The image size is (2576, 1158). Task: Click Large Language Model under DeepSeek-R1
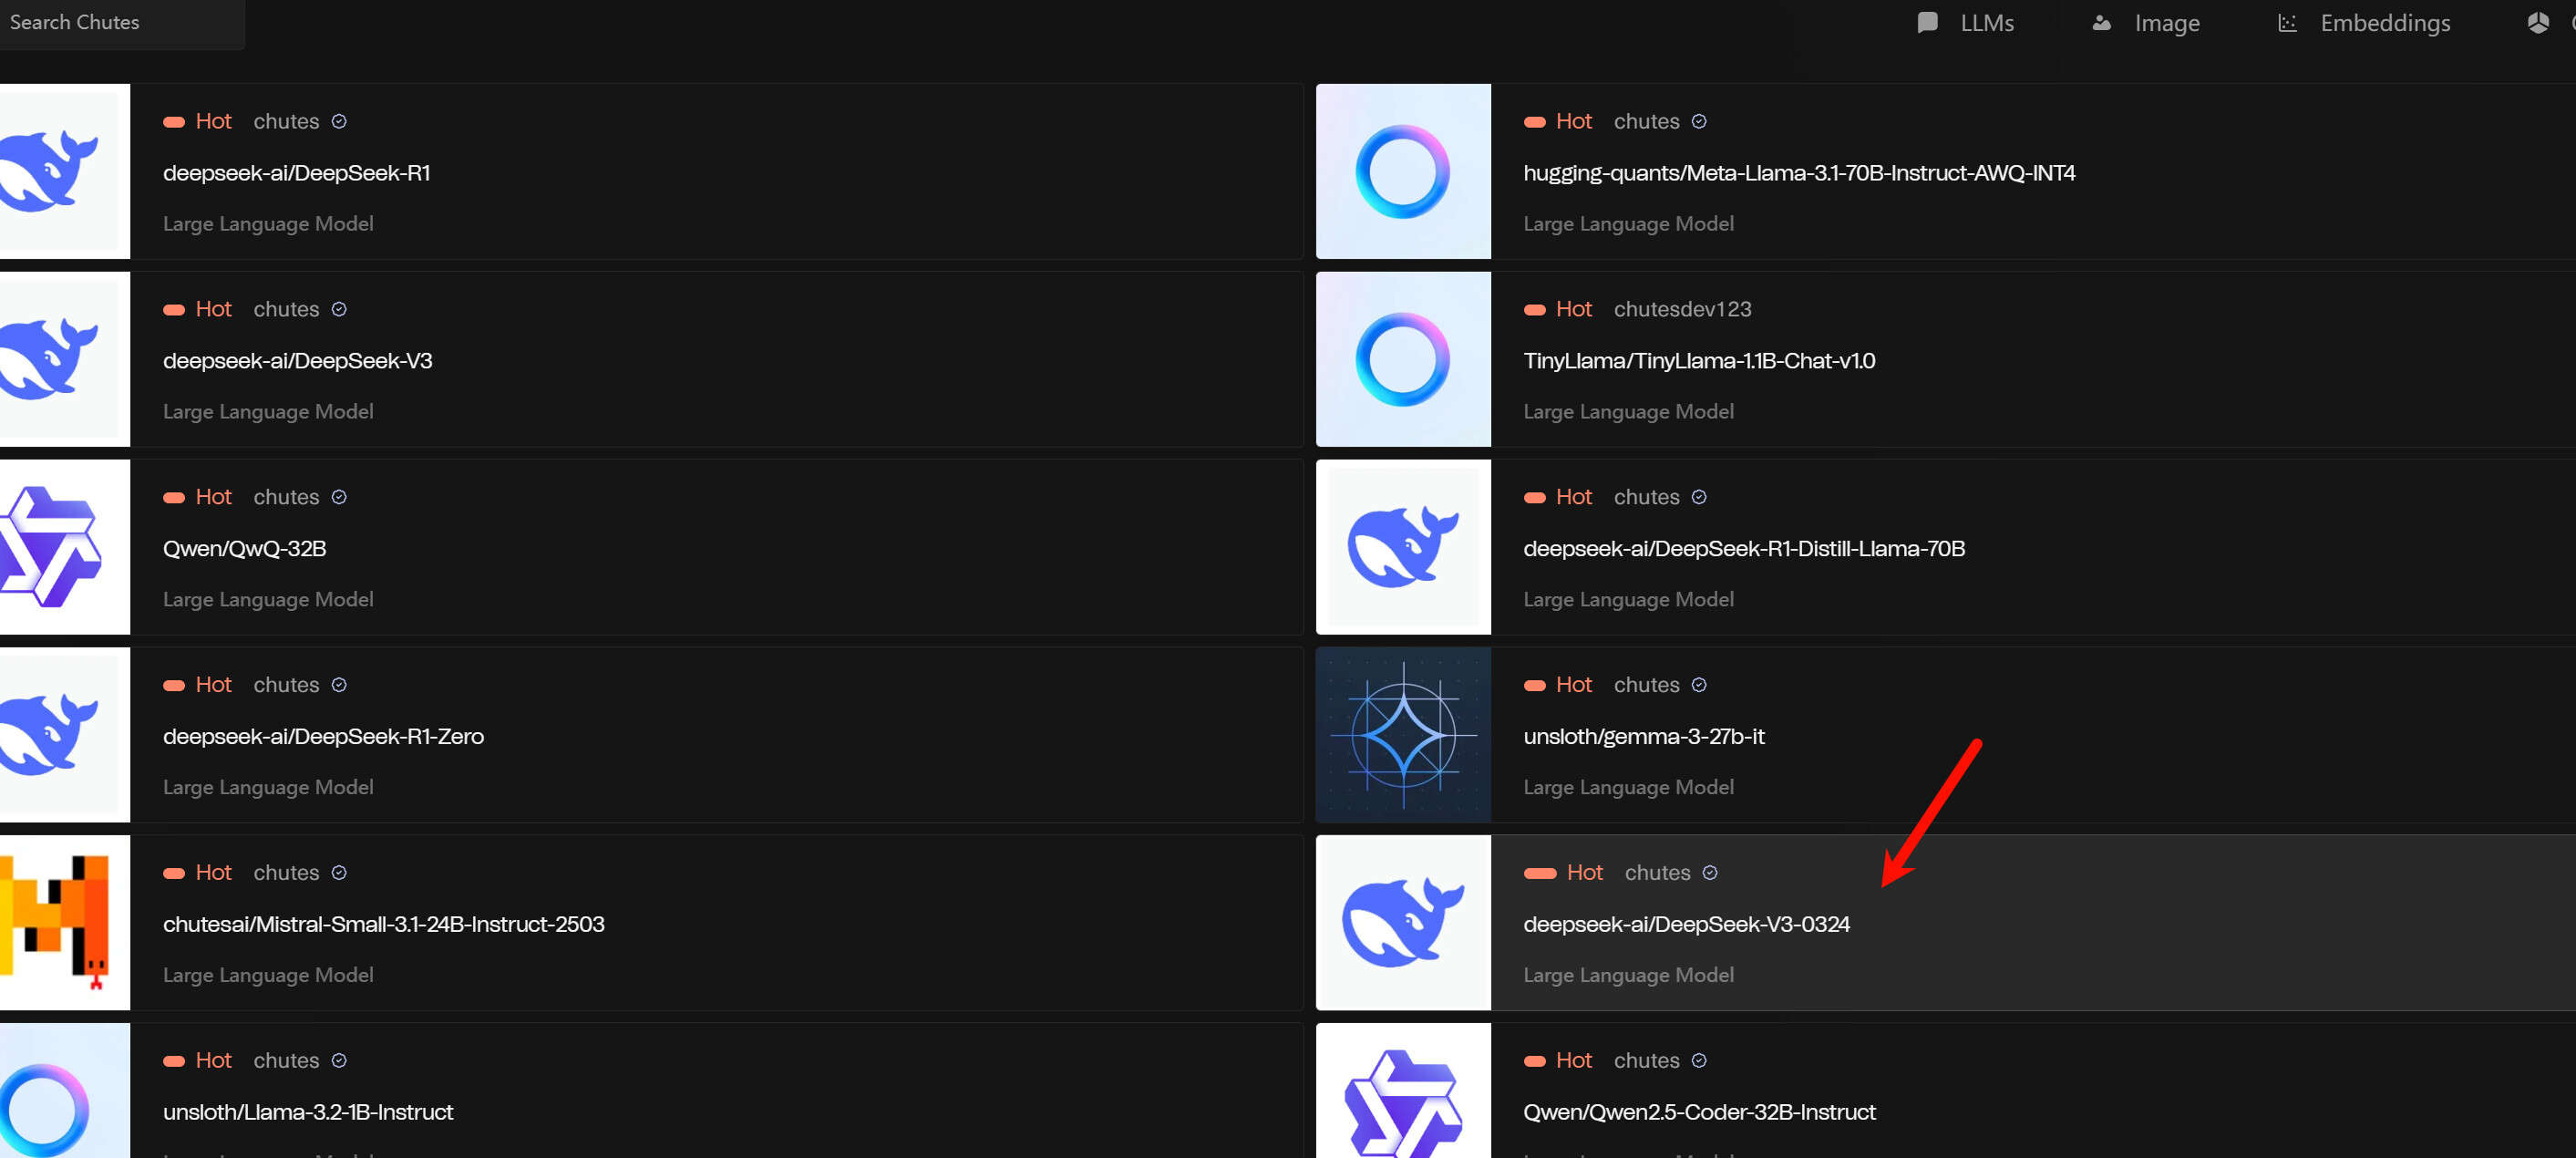268,224
